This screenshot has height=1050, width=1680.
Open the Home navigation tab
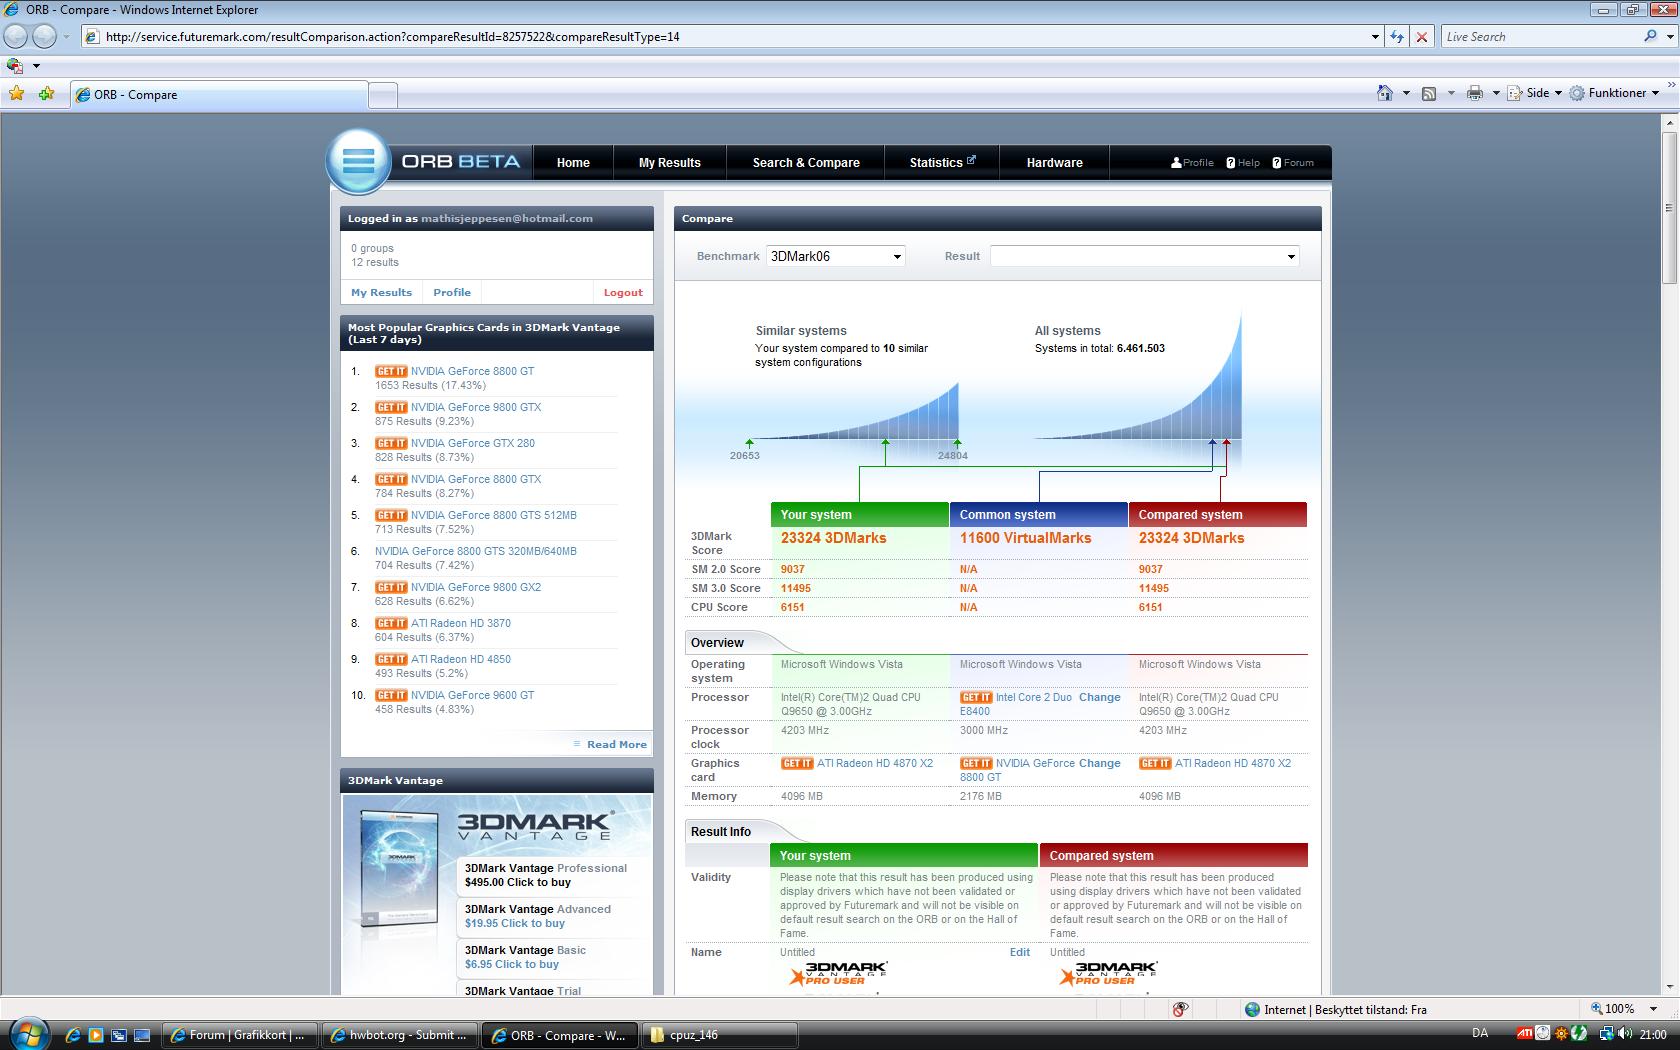tap(573, 162)
